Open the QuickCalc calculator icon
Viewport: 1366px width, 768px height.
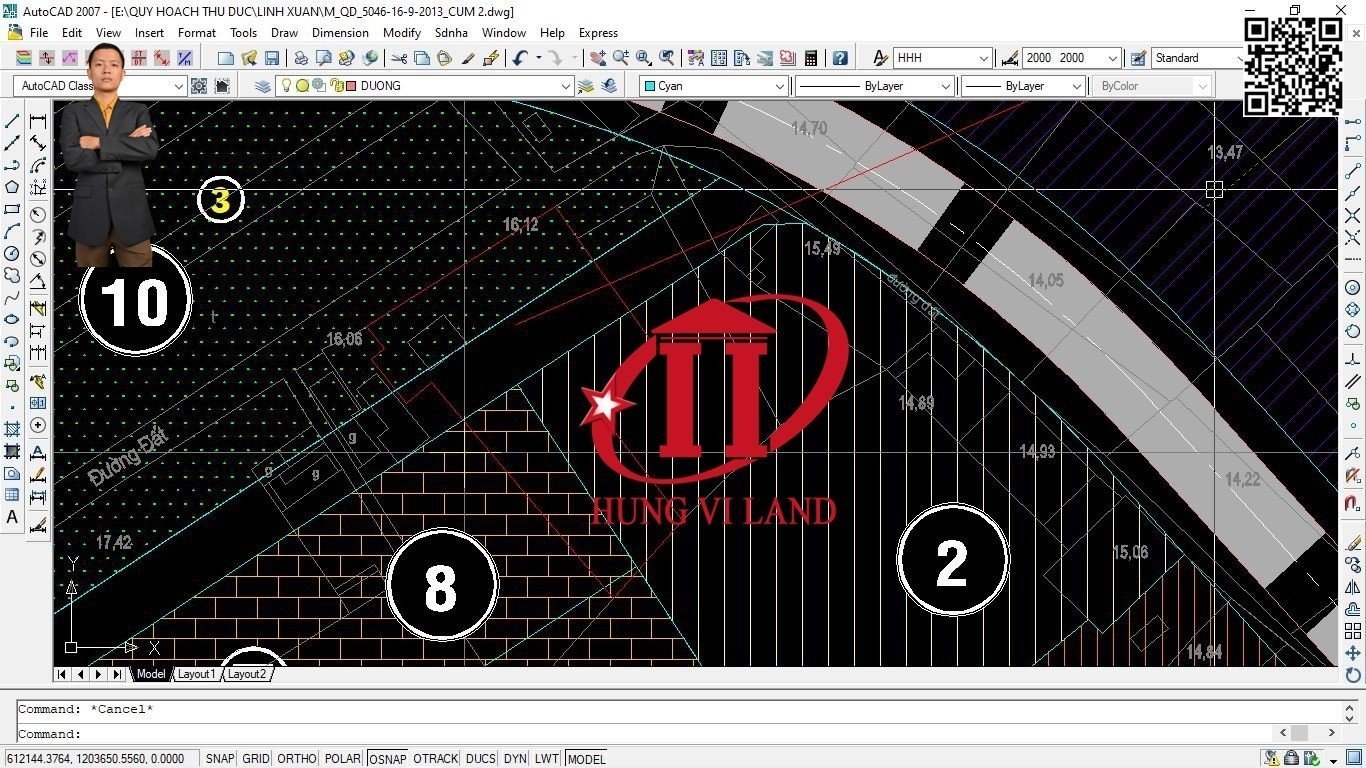(x=811, y=58)
